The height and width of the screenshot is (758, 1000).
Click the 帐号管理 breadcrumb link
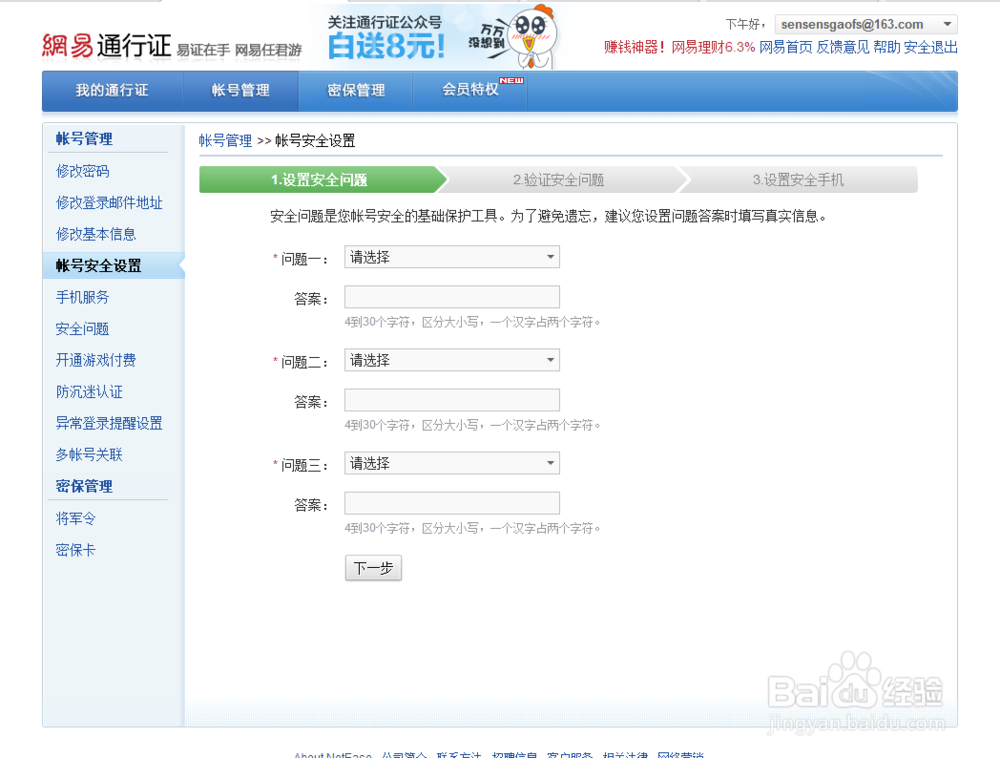point(225,140)
